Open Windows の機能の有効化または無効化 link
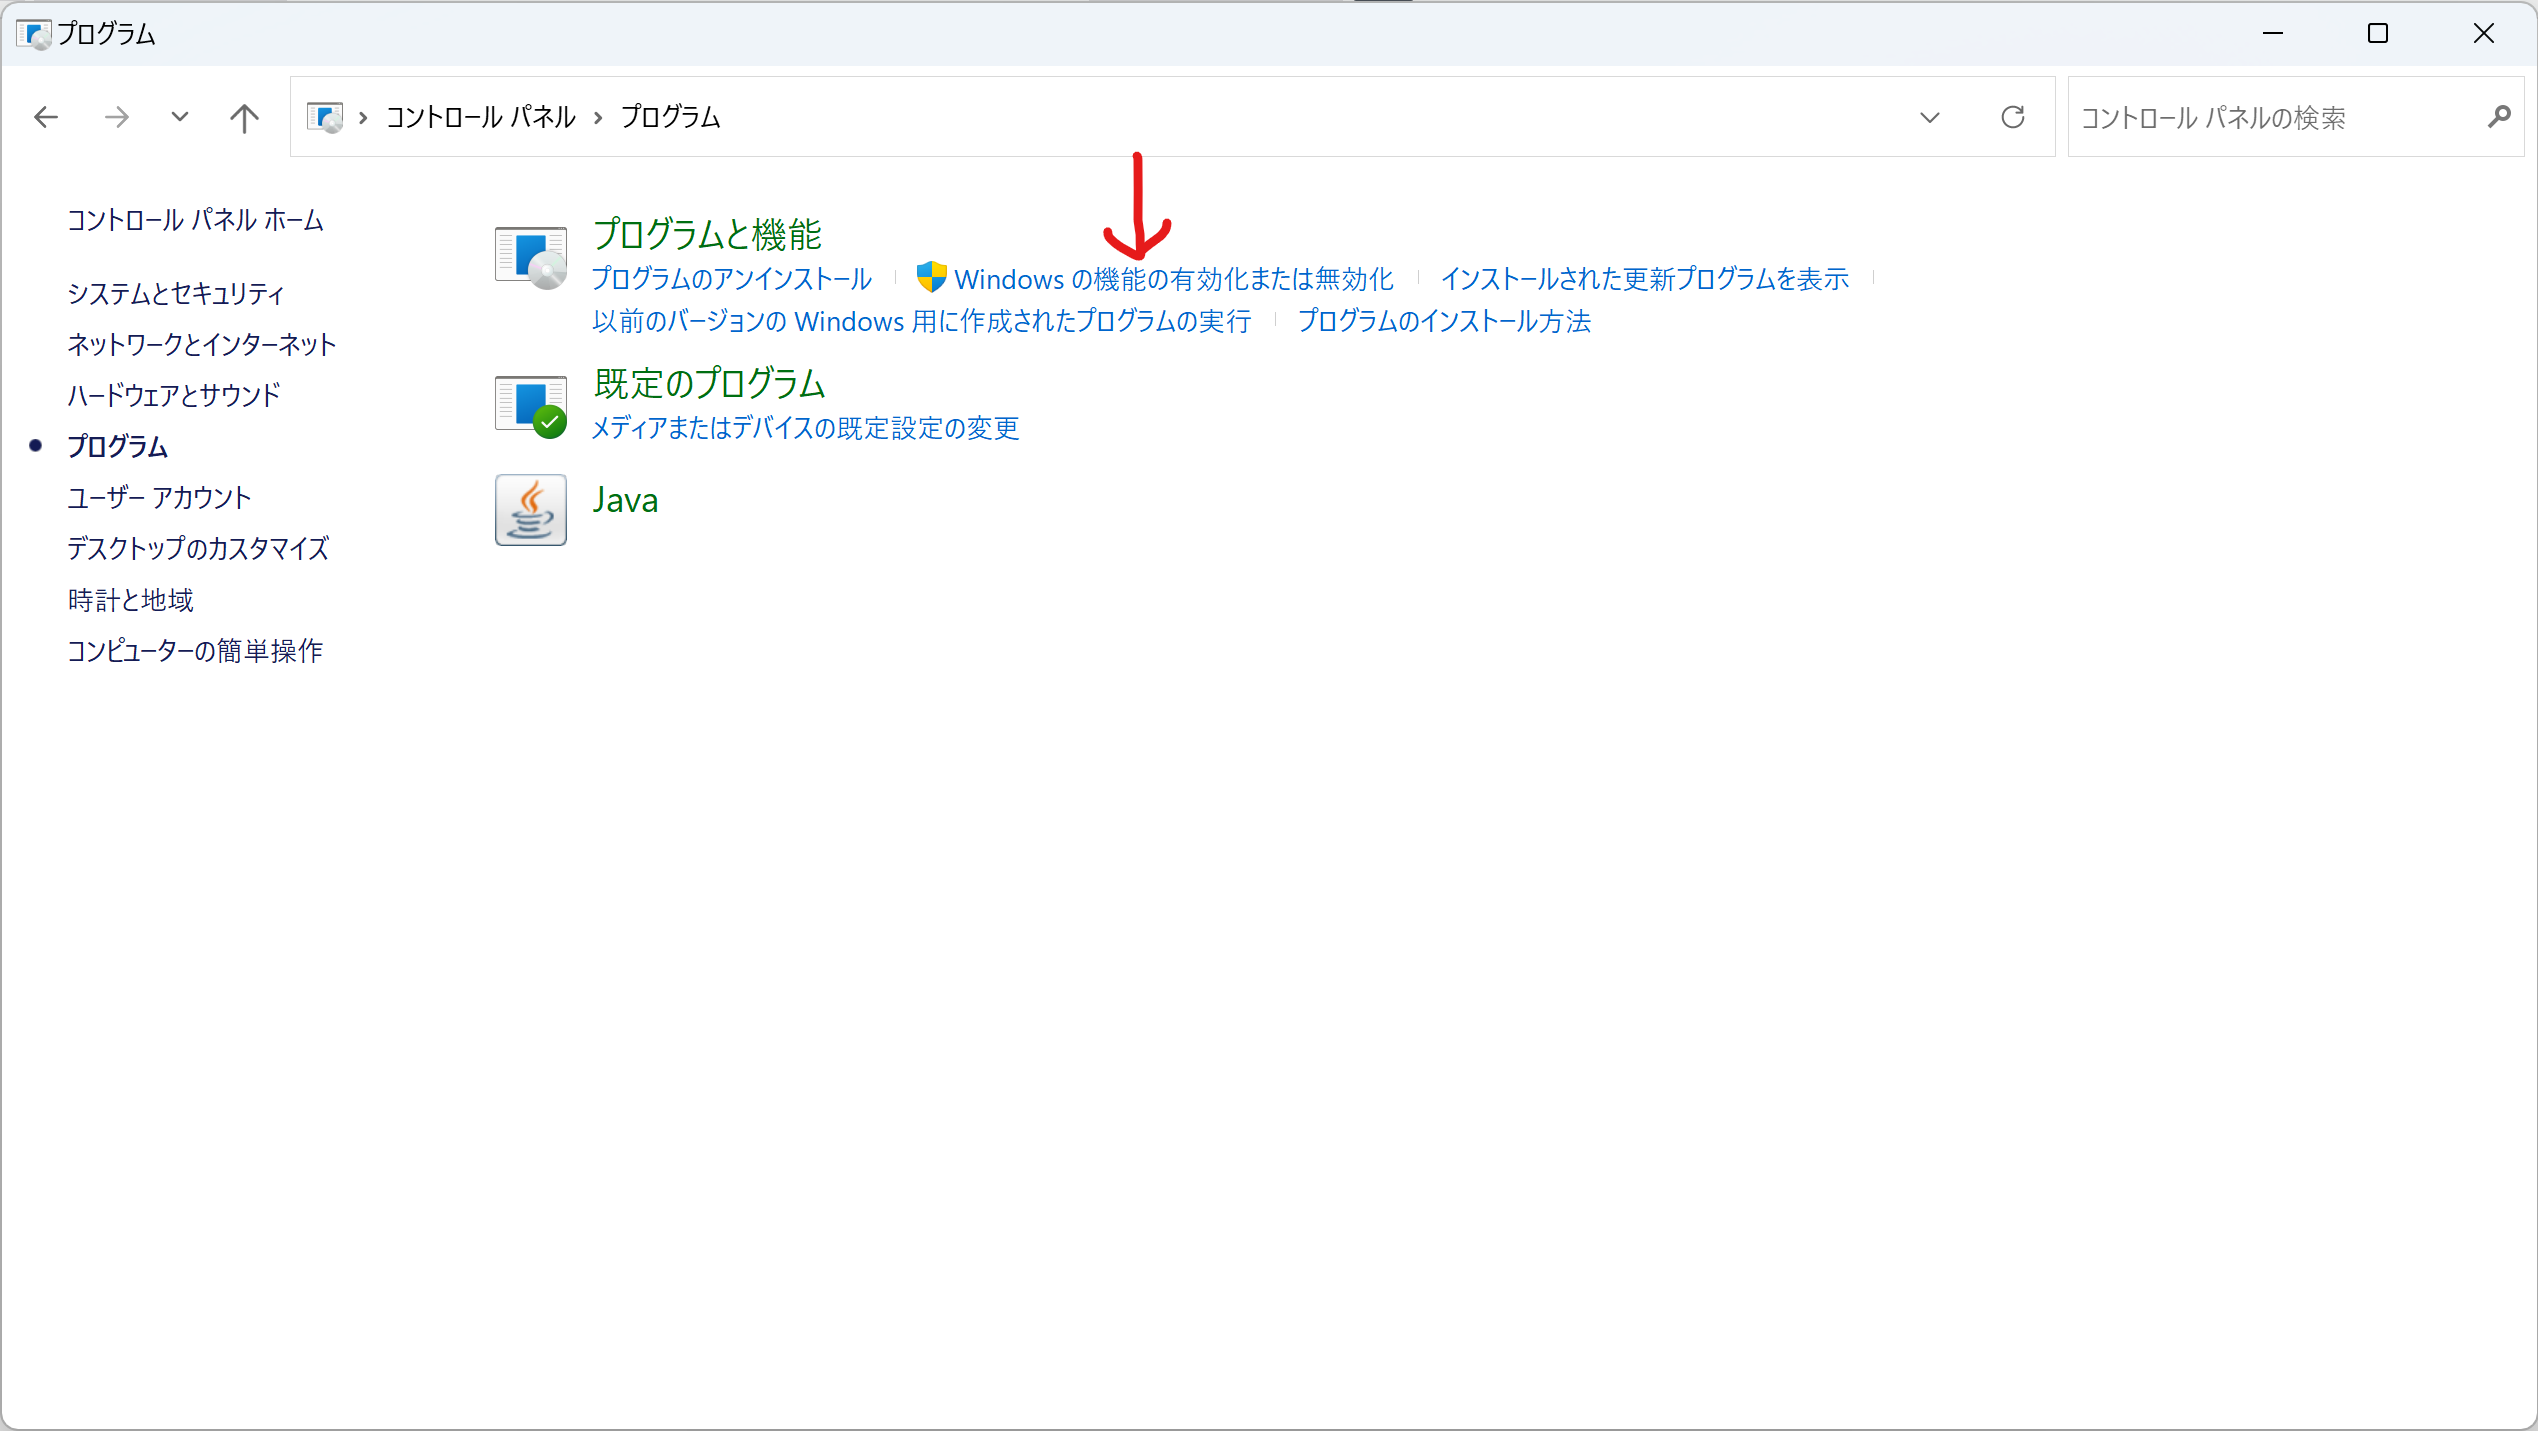 (x=1173, y=279)
